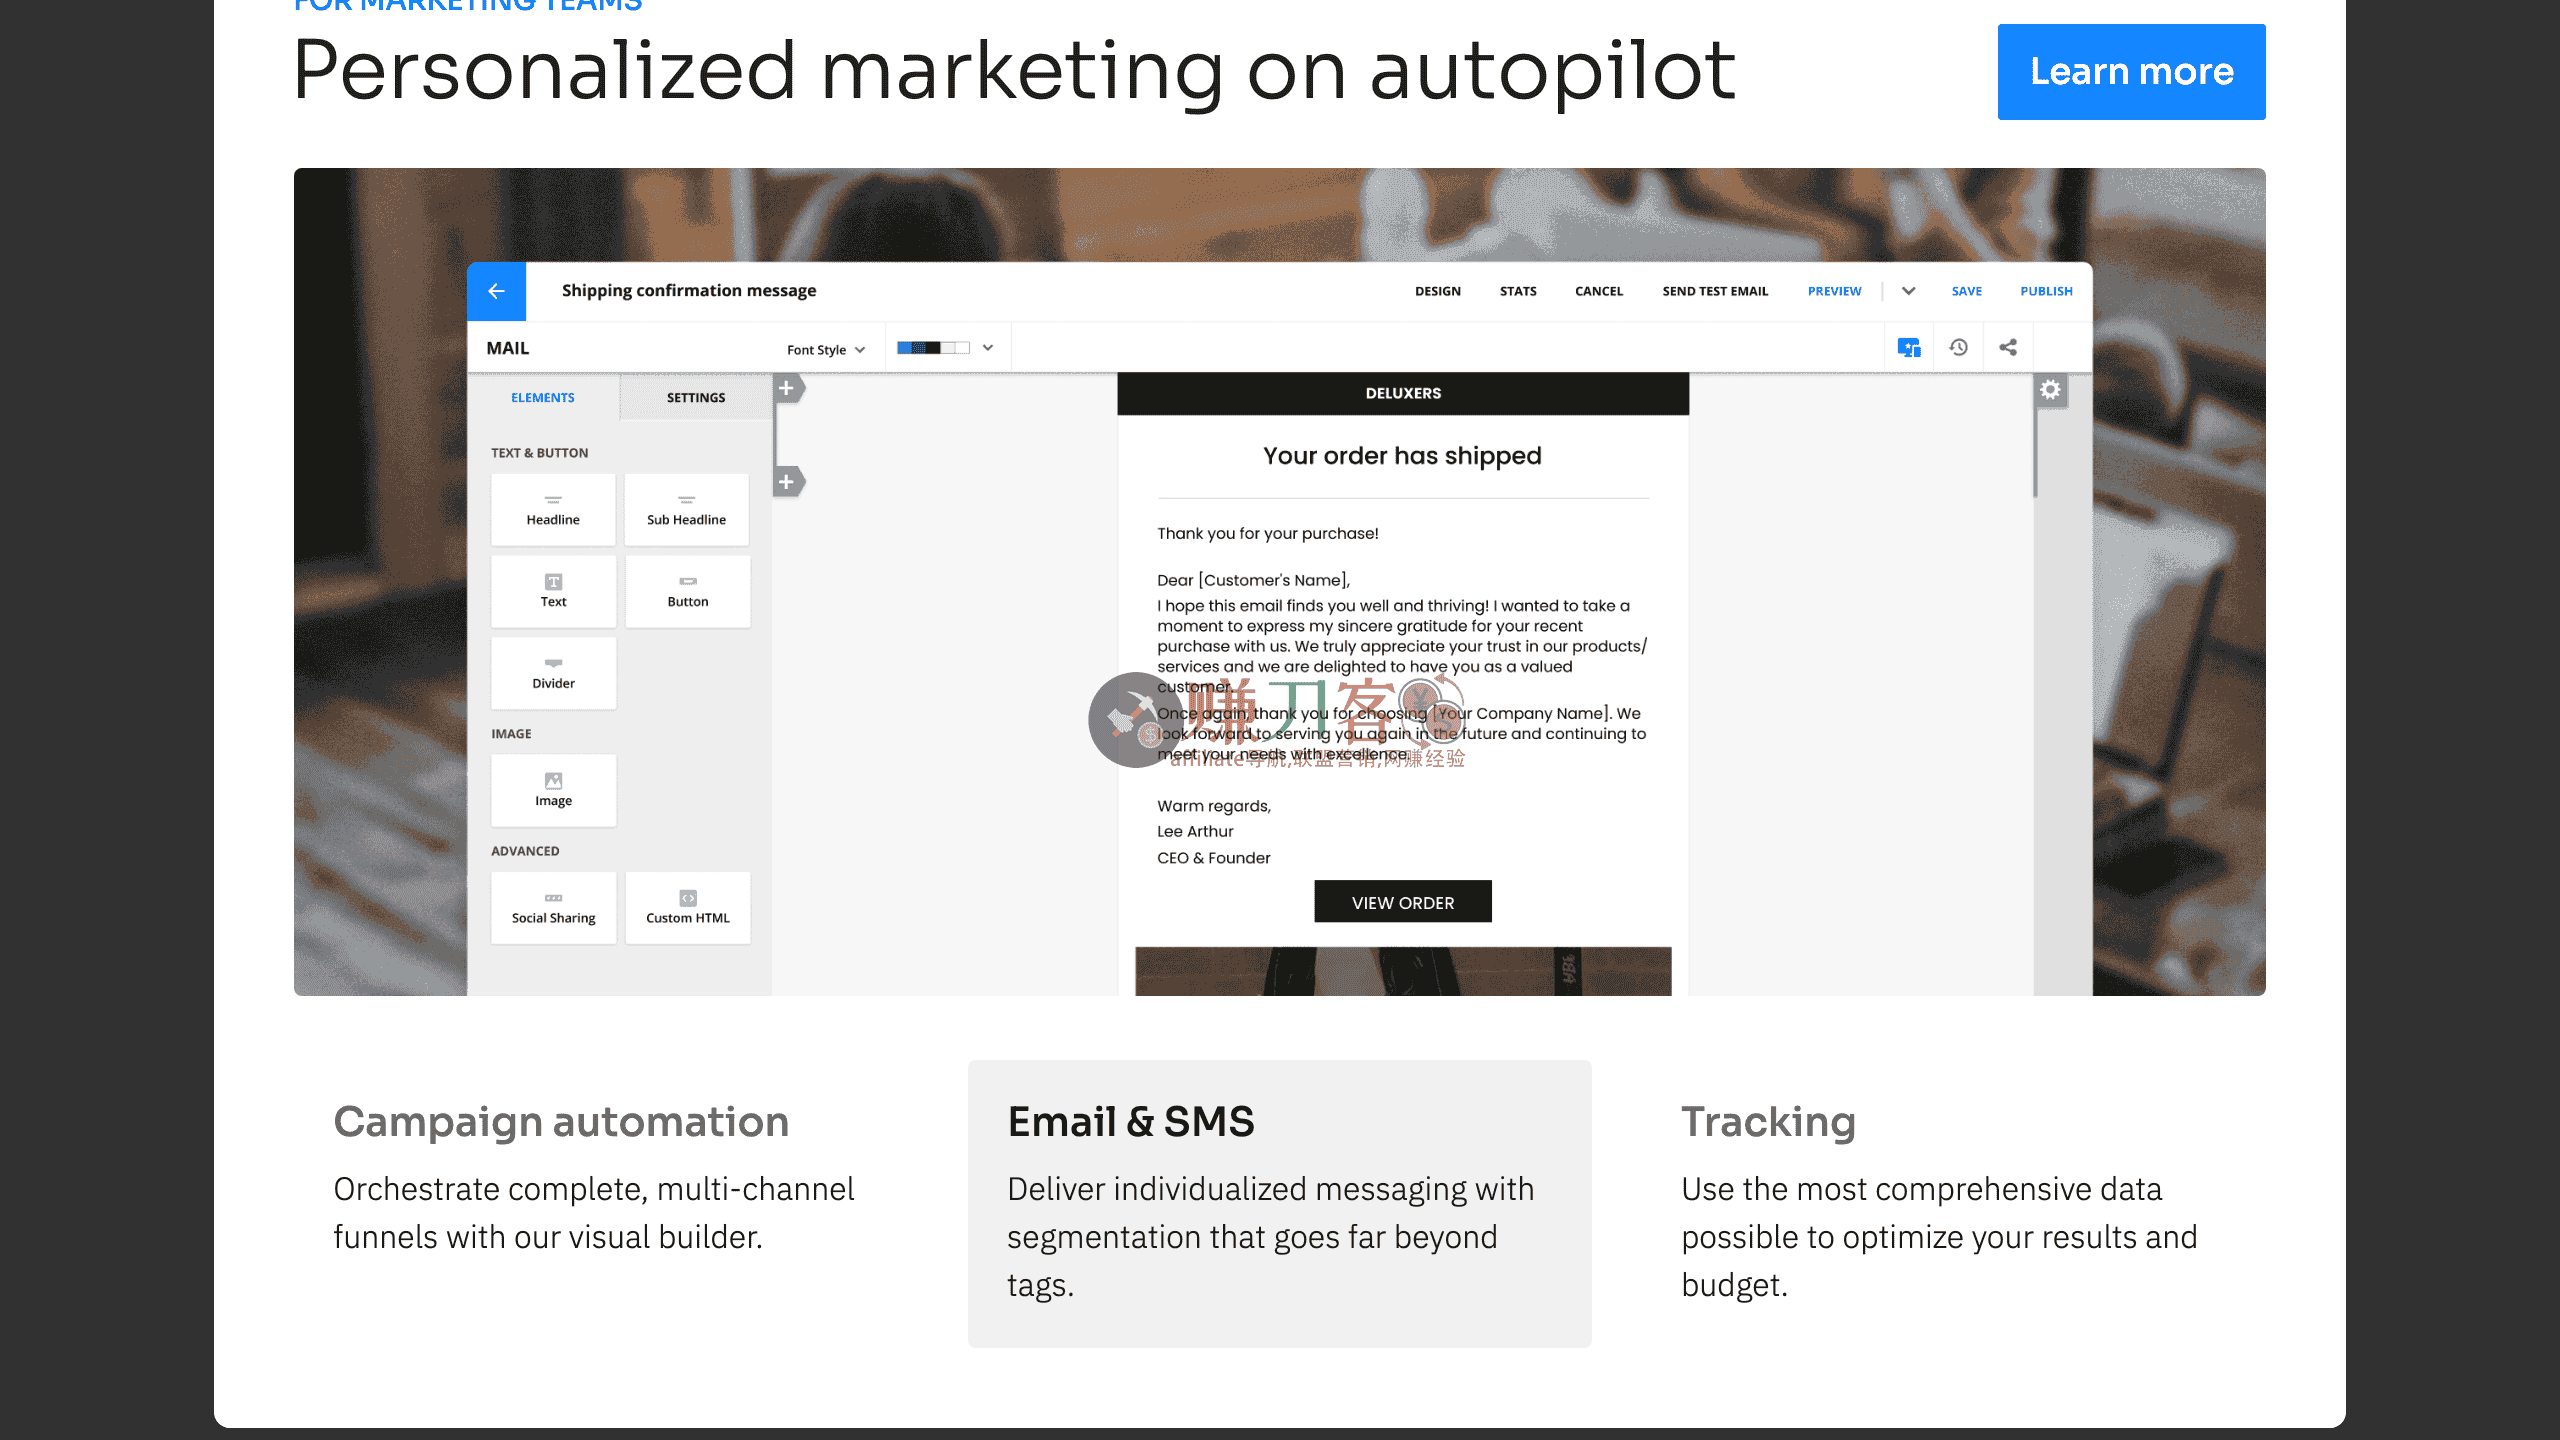Click the Learn more button
This screenshot has width=2560, height=1440.
2131,72
